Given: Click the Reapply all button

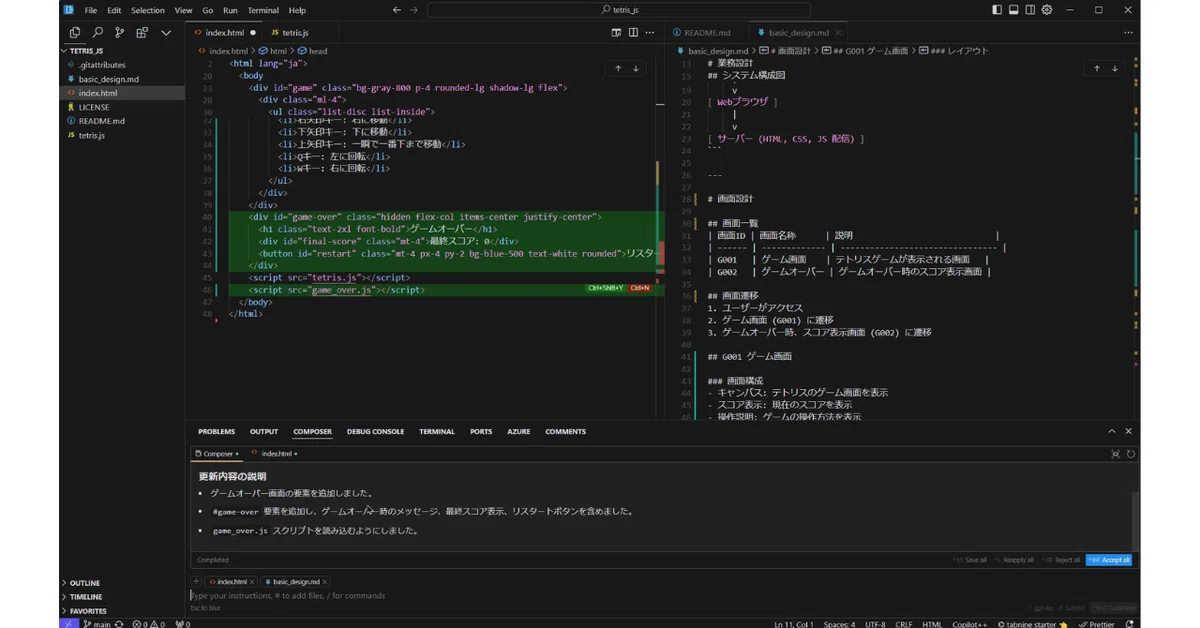Looking at the screenshot, I should pyautogui.click(x=1014, y=560).
